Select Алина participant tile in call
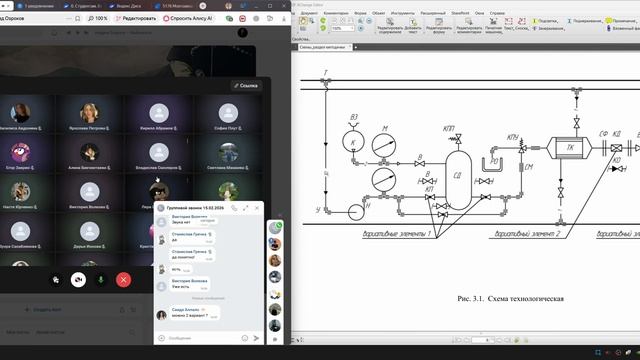Viewport: 640px width, 360px height. click(x=89, y=155)
